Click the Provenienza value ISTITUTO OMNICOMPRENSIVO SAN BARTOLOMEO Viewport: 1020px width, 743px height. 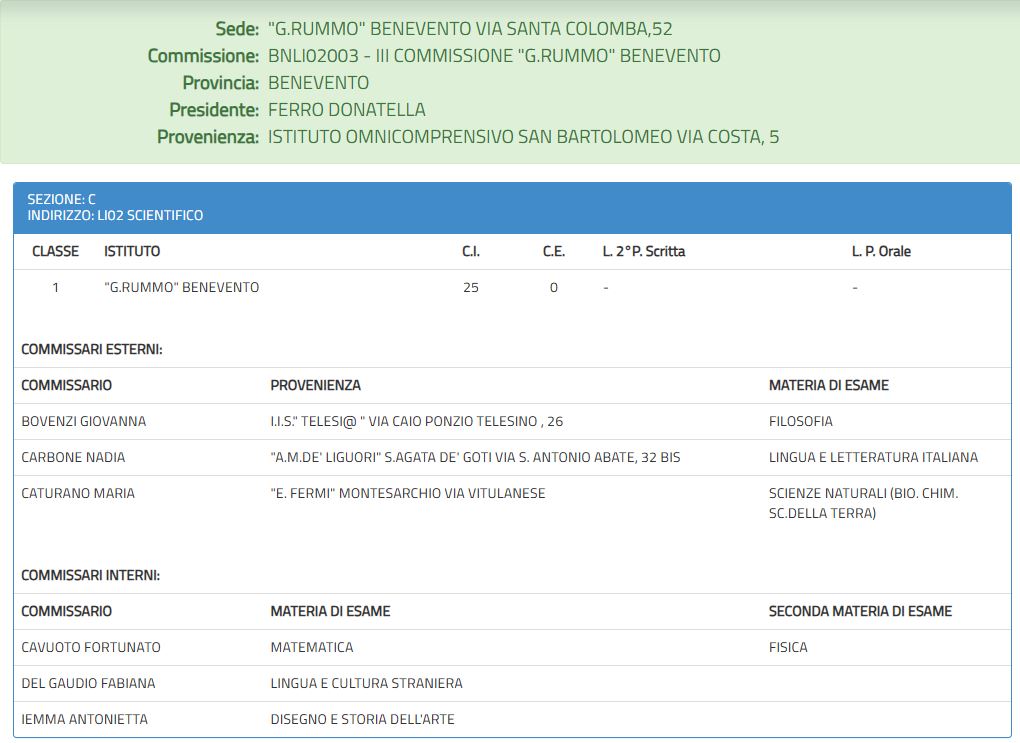click(470, 137)
